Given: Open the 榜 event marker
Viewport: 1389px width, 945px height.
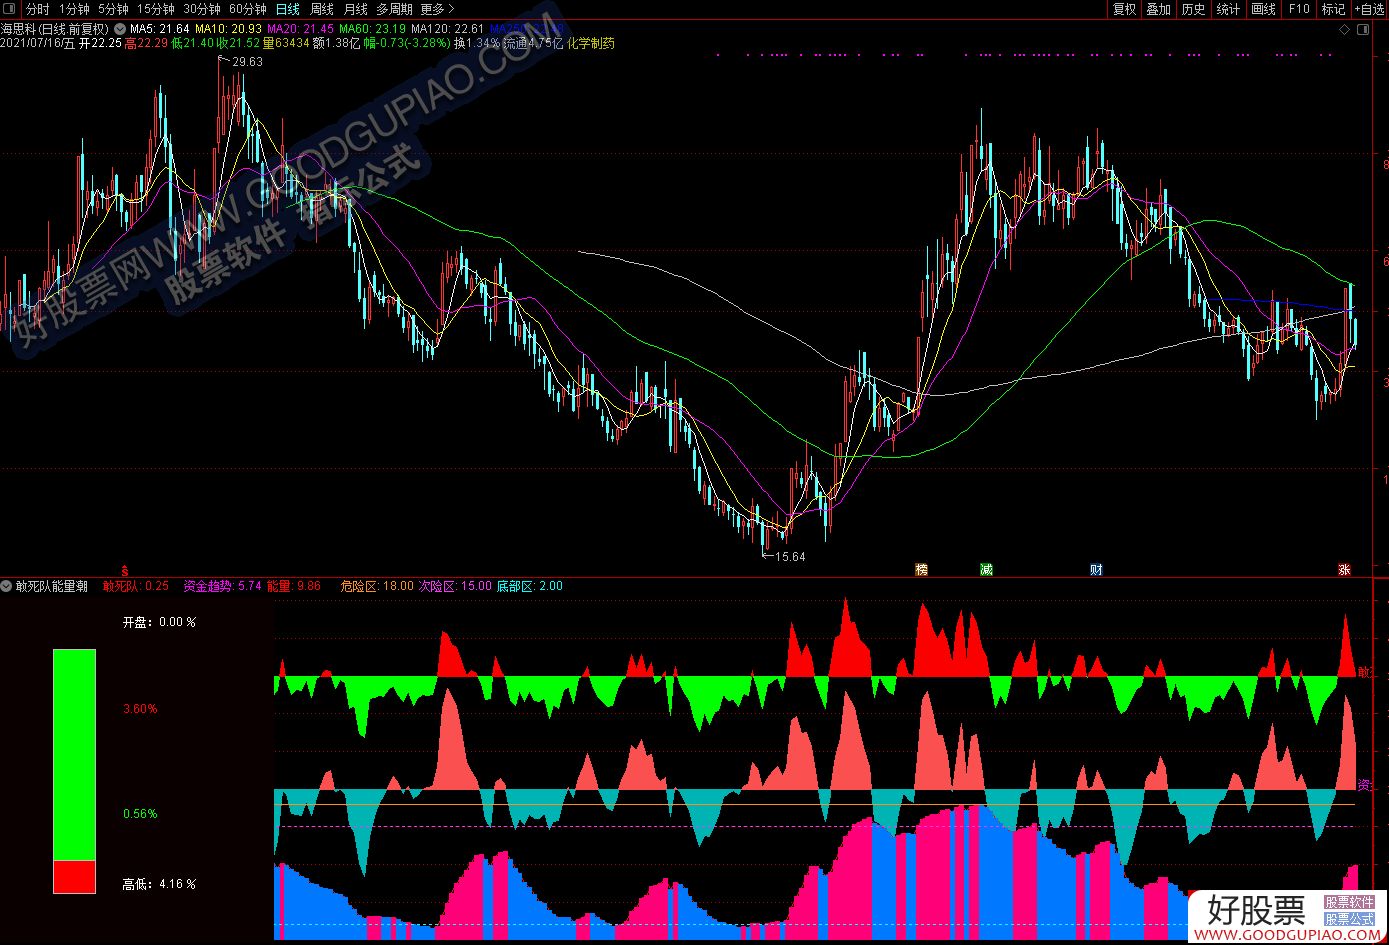Looking at the screenshot, I should coord(922,570).
